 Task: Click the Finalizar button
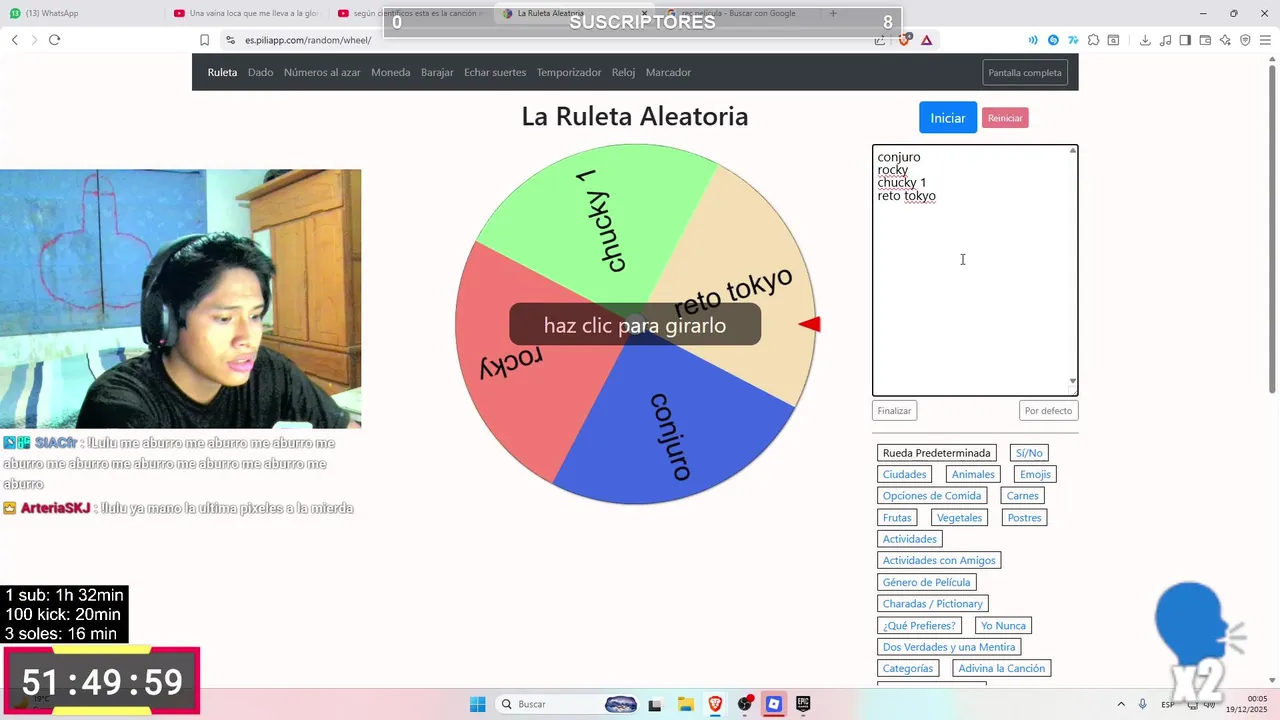894,411
